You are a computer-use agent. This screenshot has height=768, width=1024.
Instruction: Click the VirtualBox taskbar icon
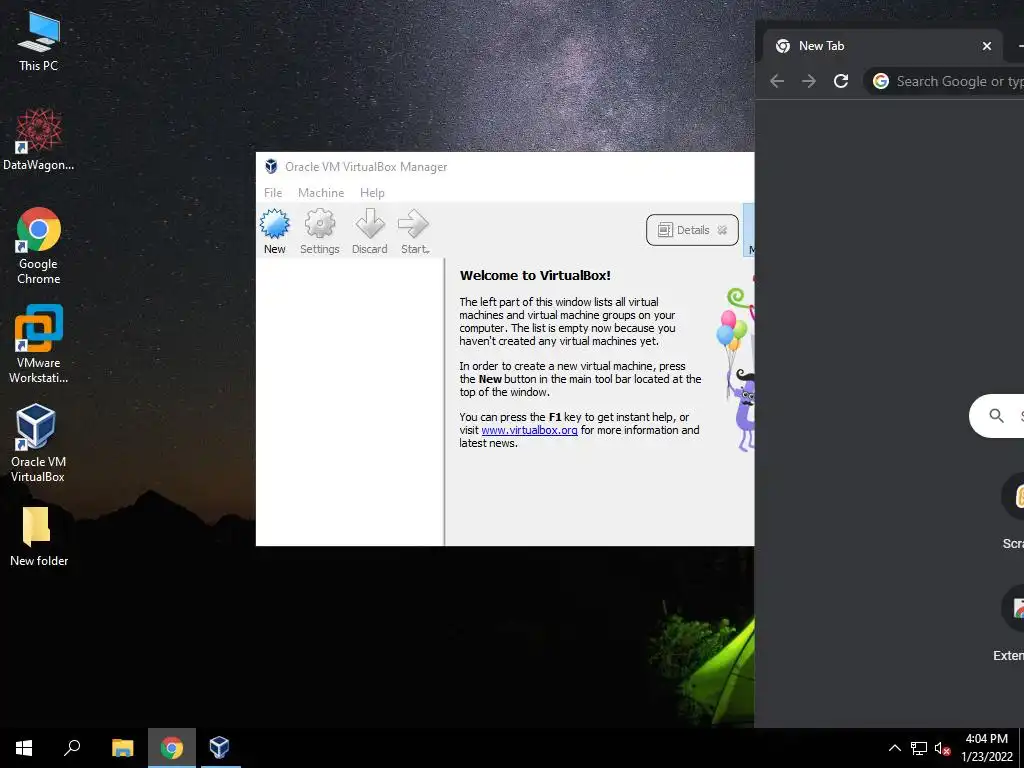219,748
